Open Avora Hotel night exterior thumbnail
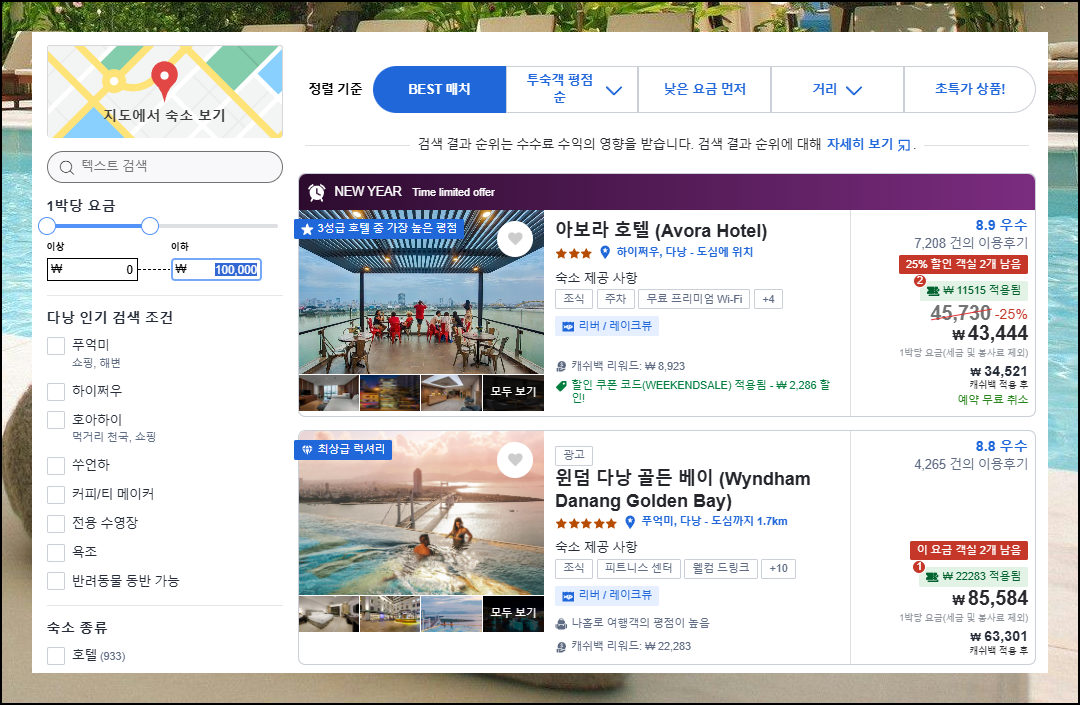 (x=390, y=393)
